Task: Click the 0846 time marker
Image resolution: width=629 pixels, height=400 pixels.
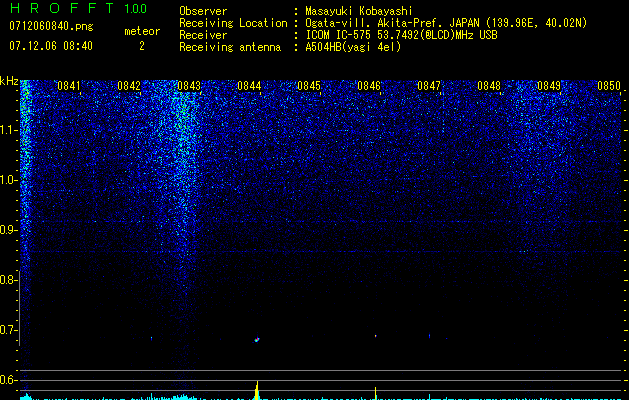Action: coord(369,86)
